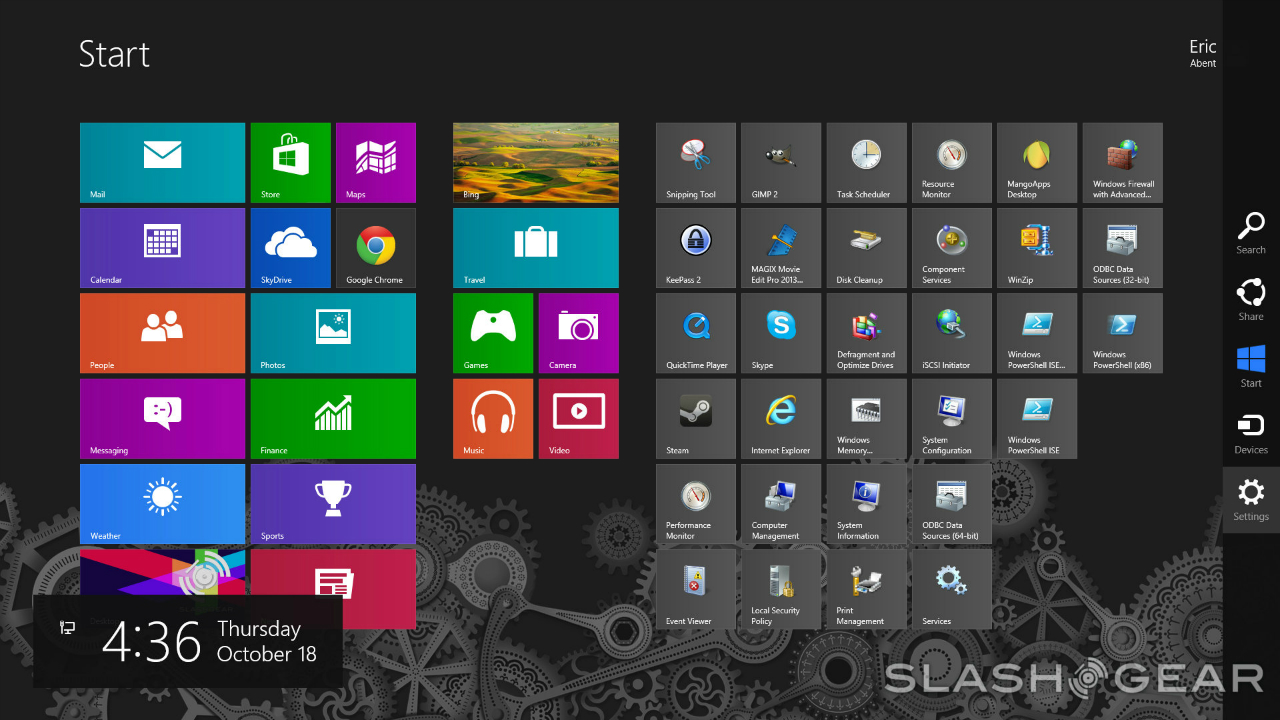Open the Devices charm
The image size is (1280, 720).
pos(1250,433)
